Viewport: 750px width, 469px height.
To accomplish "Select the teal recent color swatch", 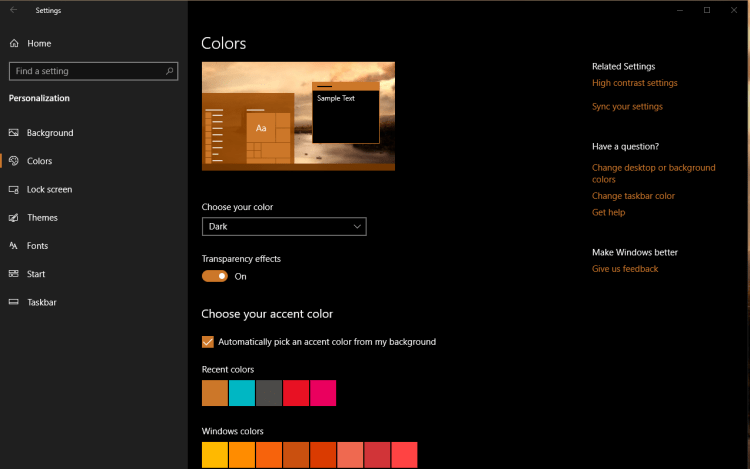I will (x=242, y=393).
